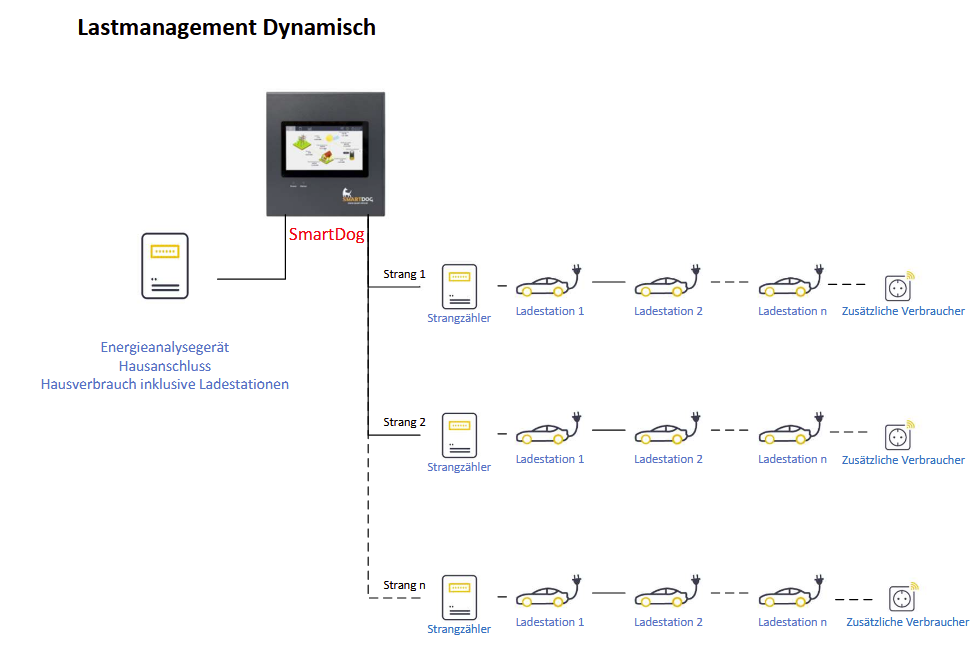Select the wireless socket icon on Strang 2
The width and height of the screenshot is (972, 671).
click(x=900, y=435)
